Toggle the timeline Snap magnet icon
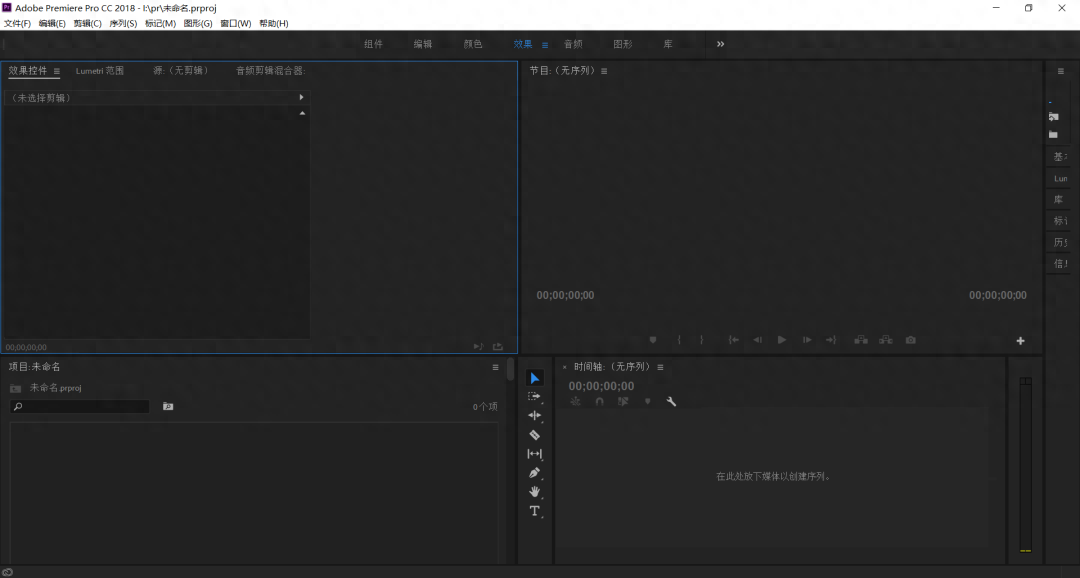The width and height of the screenshot is (1080, 578). pos(599,402)
